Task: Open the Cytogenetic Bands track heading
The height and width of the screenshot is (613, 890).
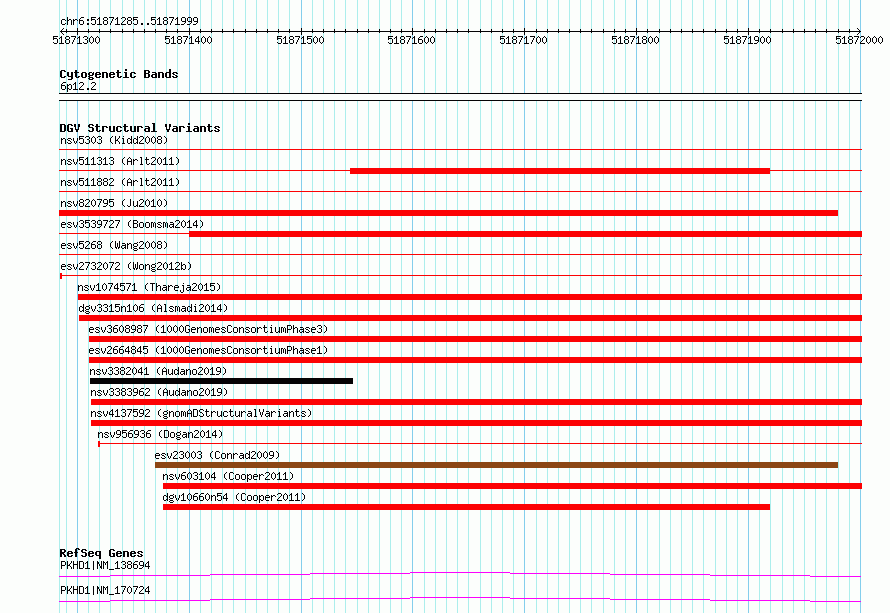Action: (119, 74)
